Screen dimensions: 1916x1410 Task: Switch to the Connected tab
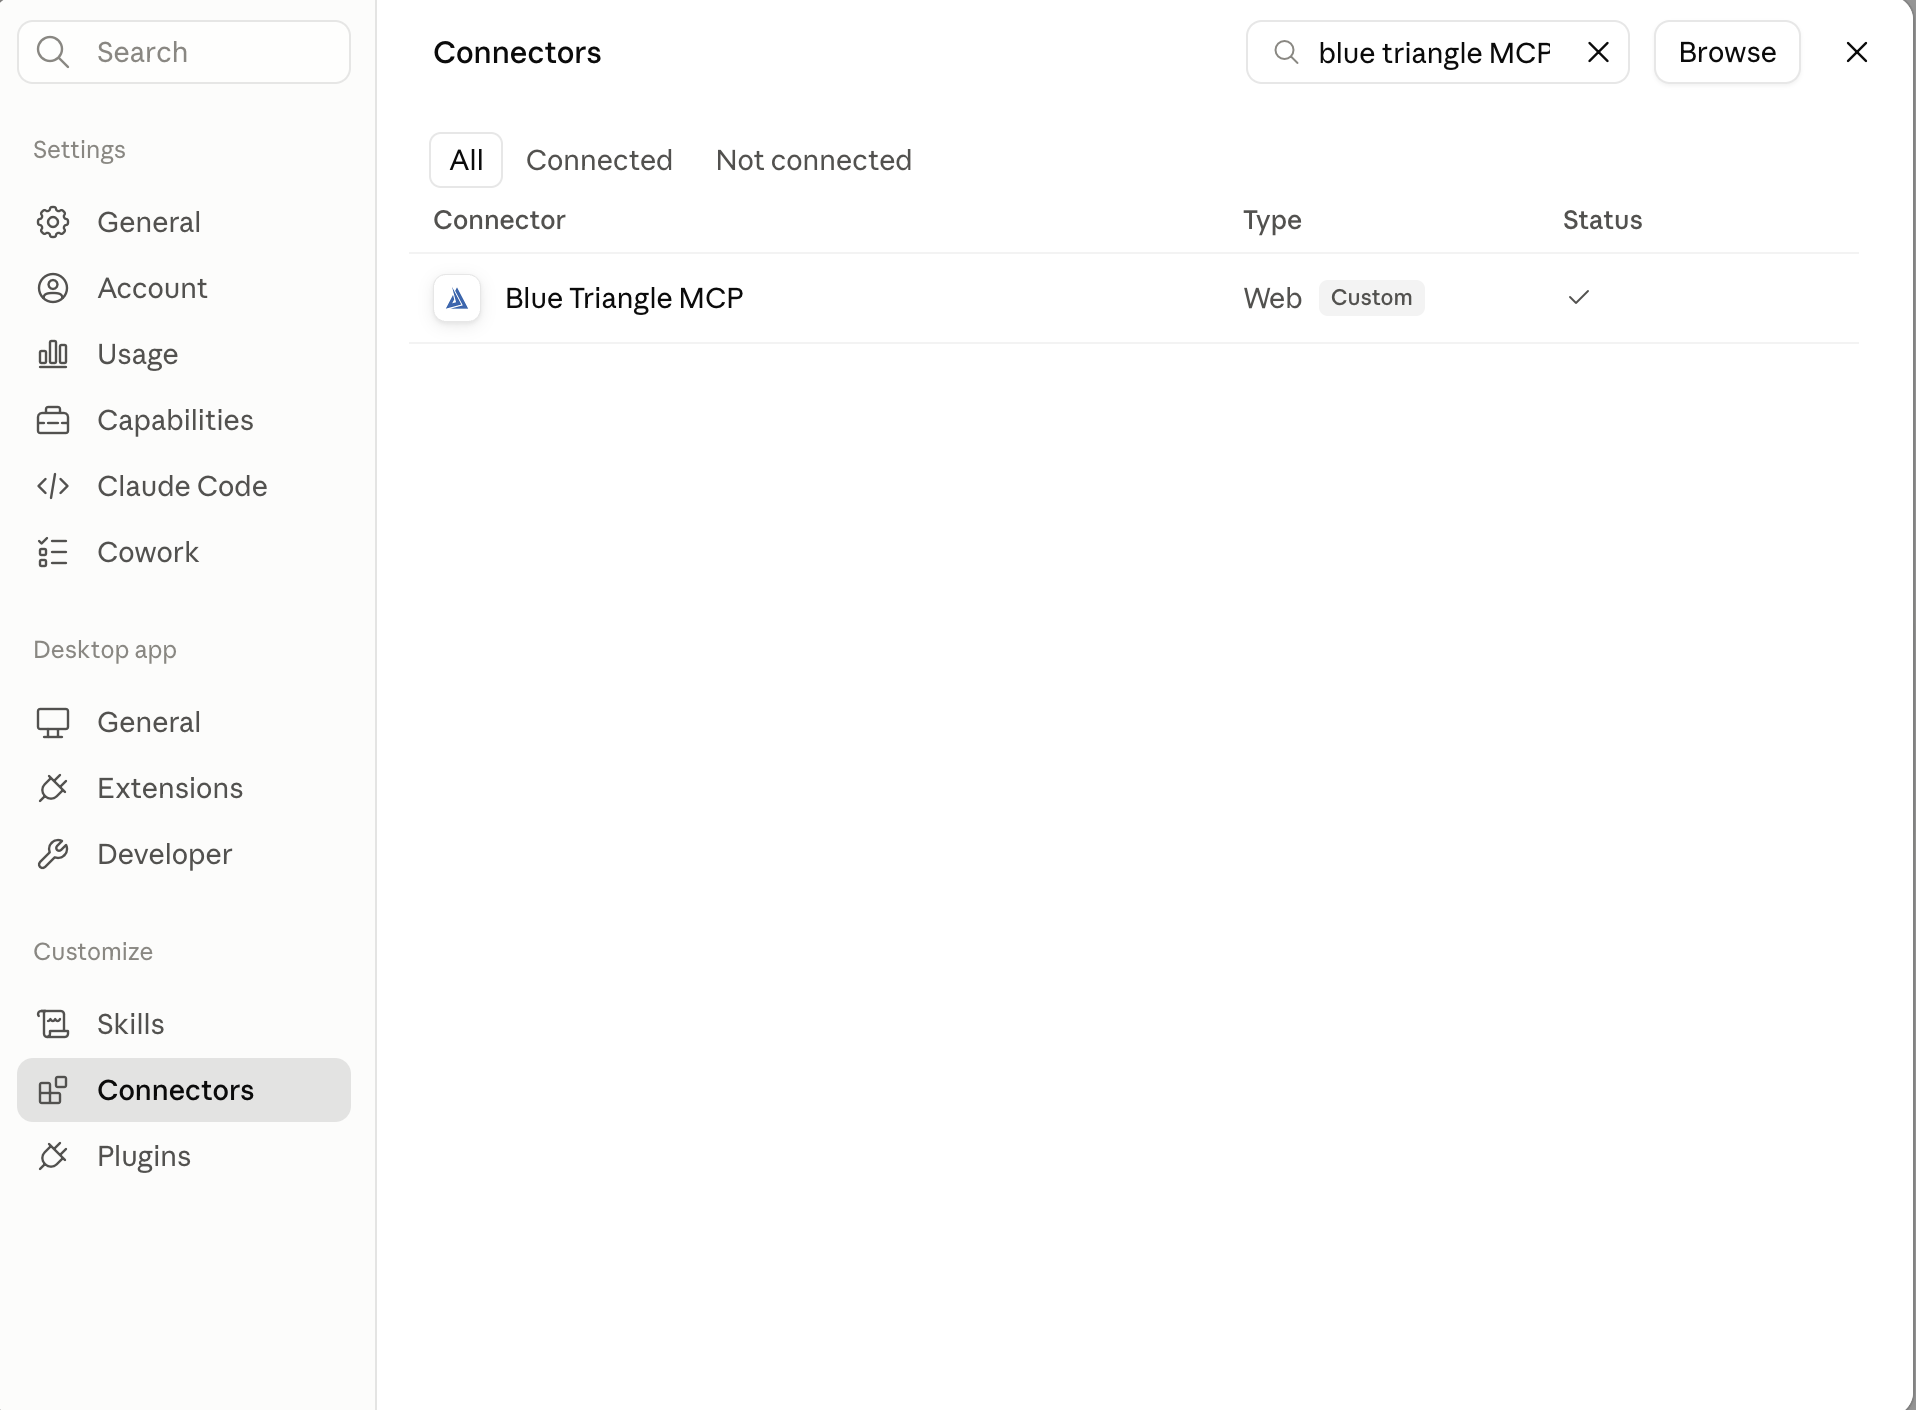(599, 160)
